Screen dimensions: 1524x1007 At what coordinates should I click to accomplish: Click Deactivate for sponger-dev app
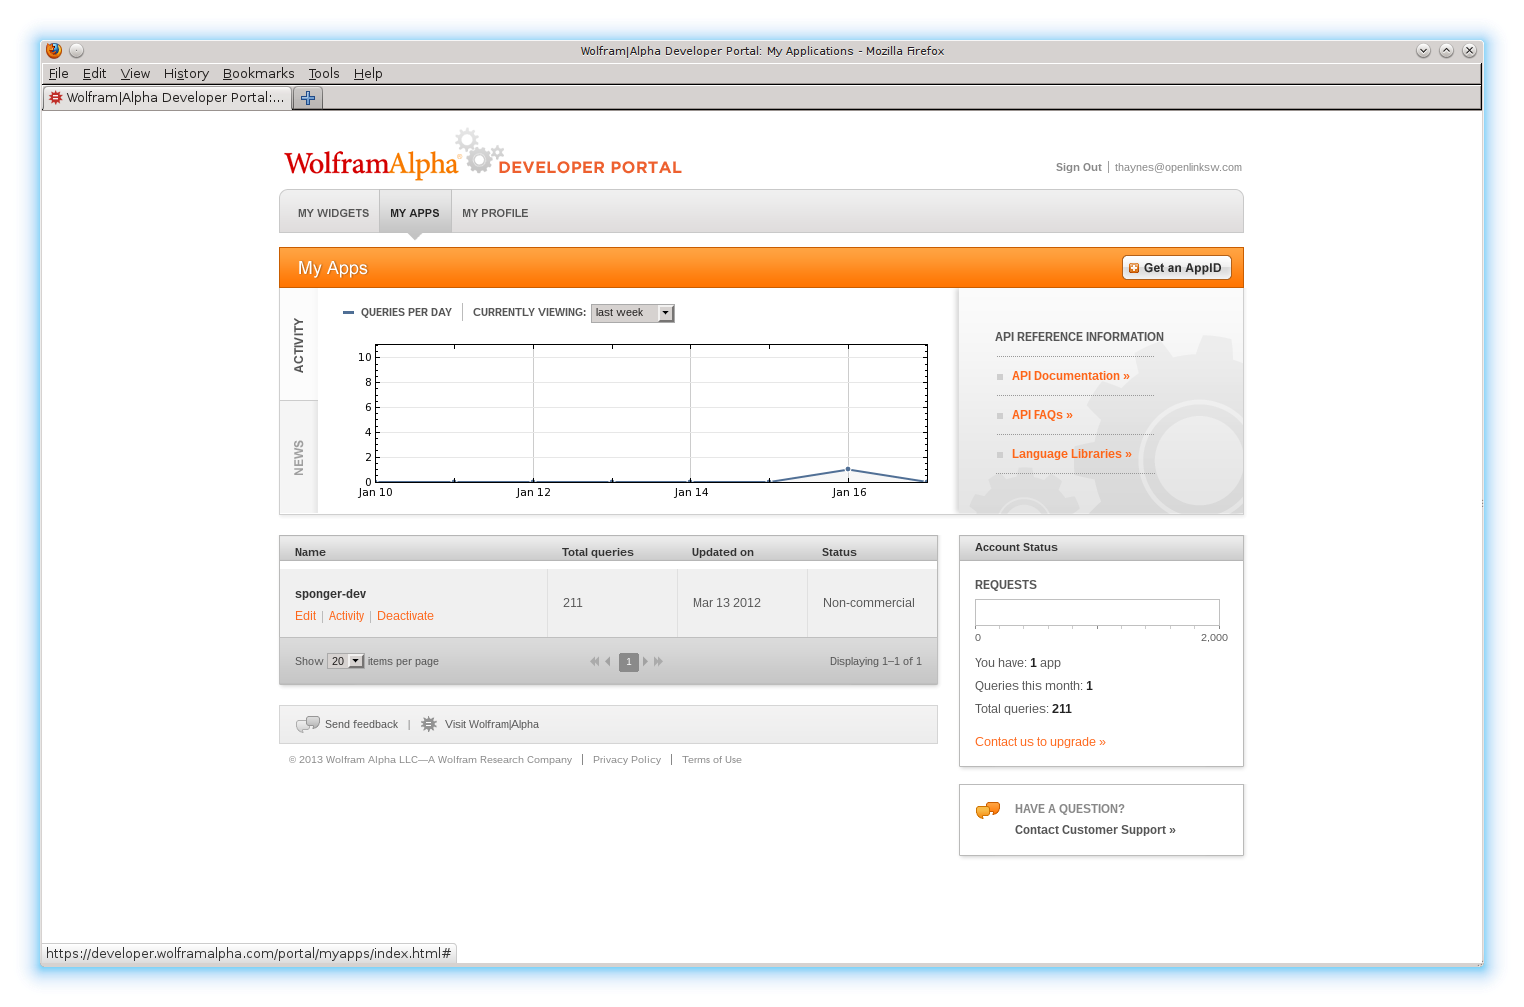(405, 616)
